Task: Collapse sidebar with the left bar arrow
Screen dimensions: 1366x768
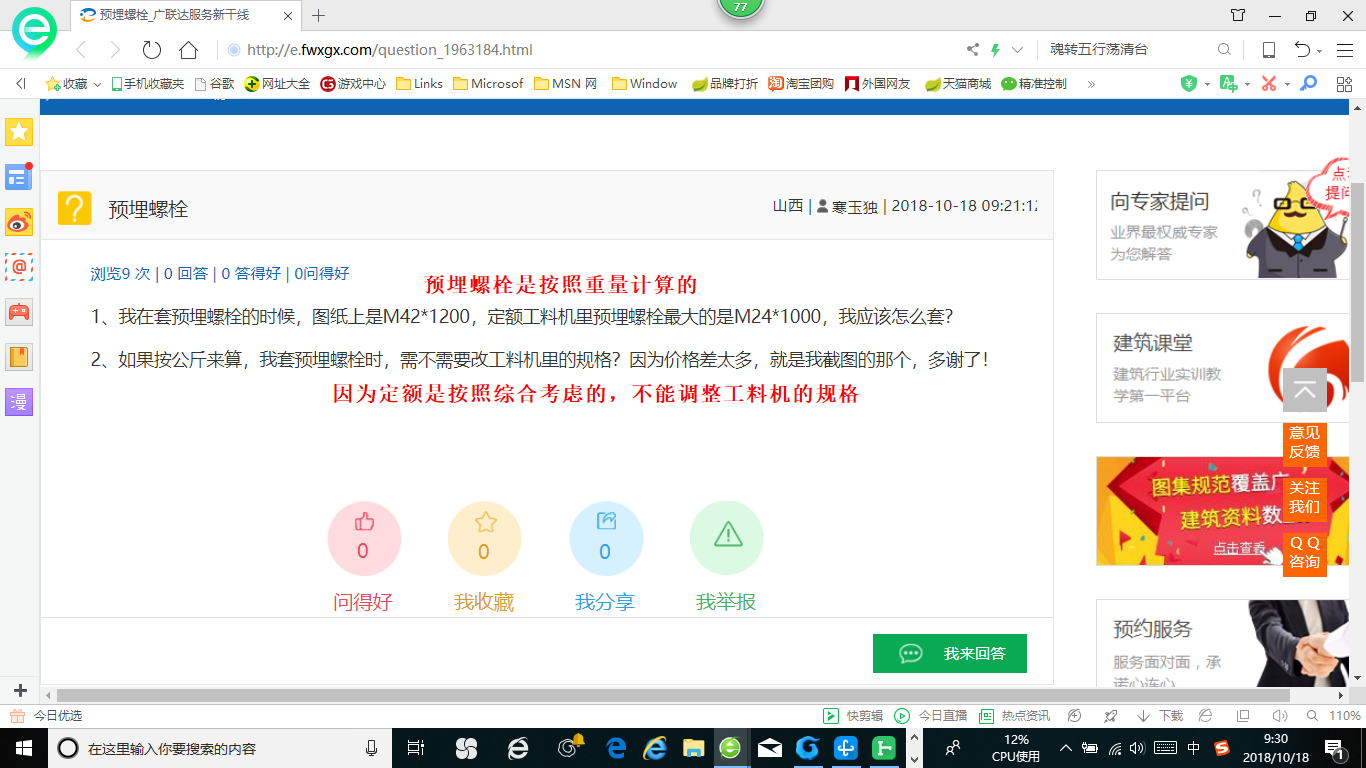Action: point(20,84)
